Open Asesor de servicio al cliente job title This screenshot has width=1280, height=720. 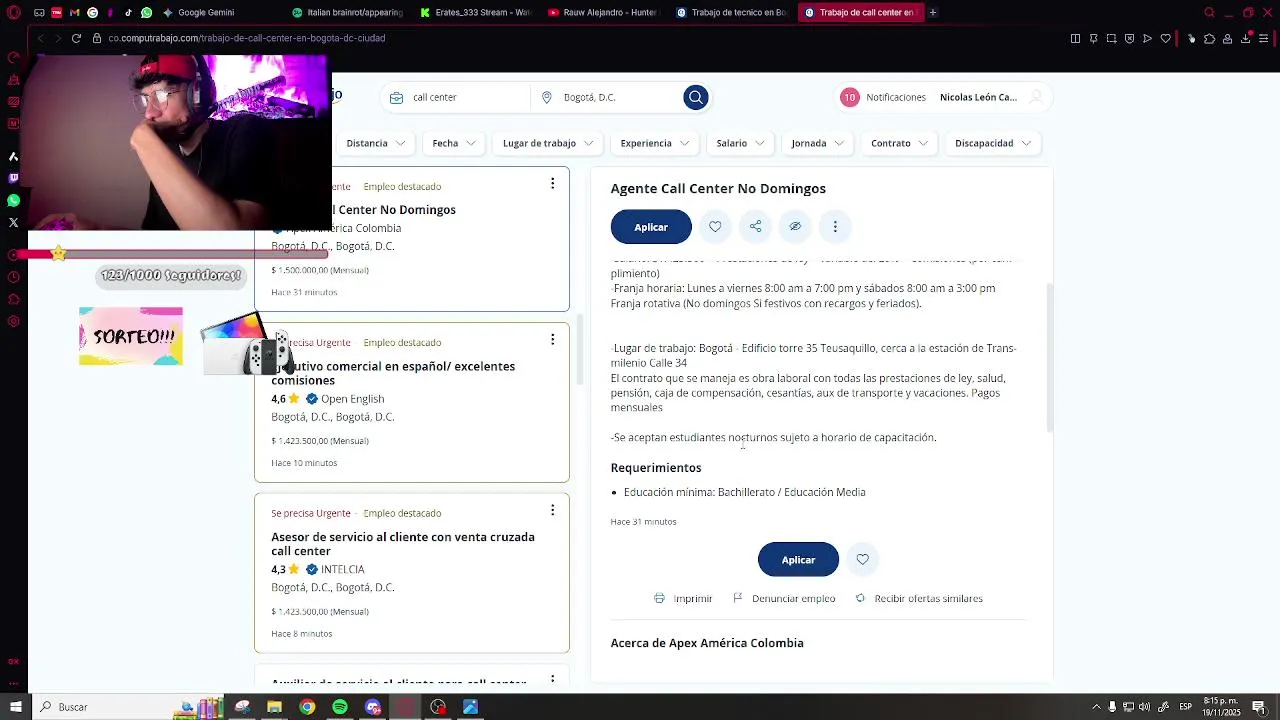coord(403,544)
